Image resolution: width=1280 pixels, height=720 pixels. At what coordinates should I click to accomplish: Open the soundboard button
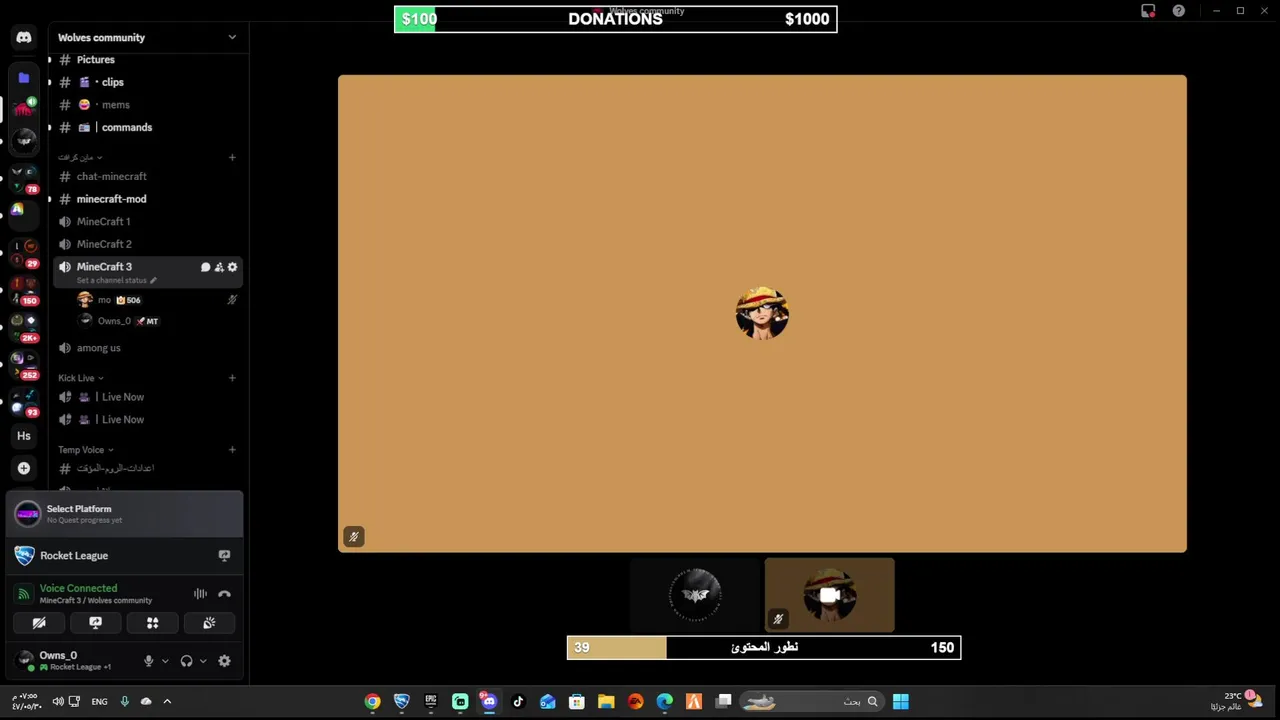[209, 623]
